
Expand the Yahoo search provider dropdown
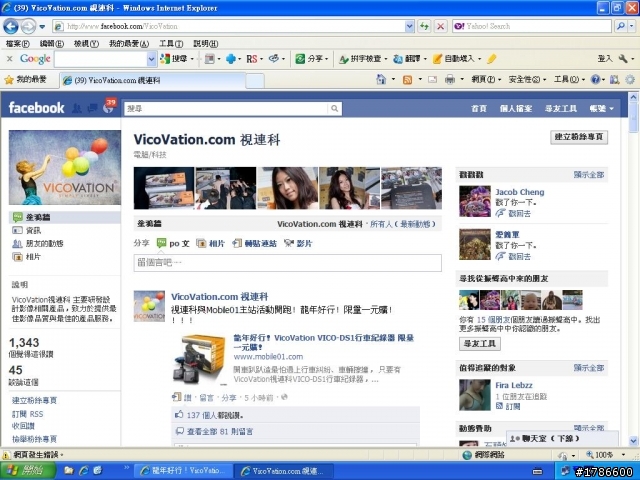pos(632,26)
